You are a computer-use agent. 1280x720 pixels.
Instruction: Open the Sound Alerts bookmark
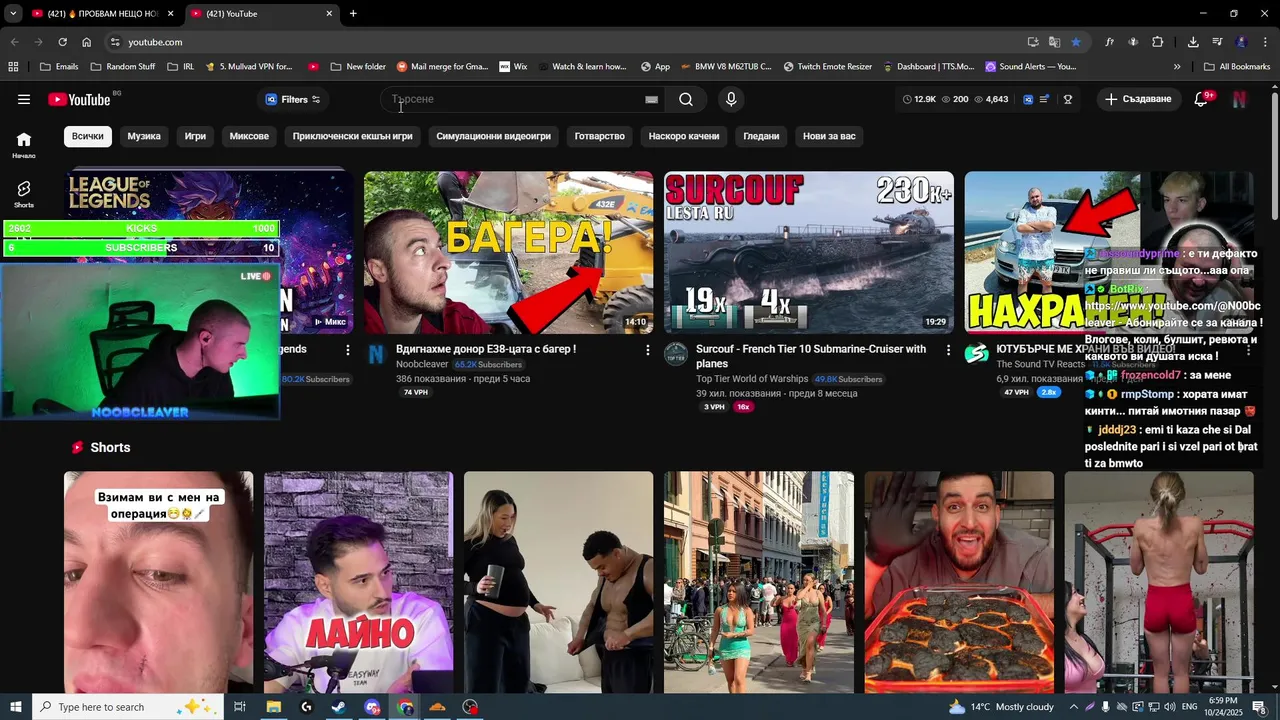(x=1031, y=67)
